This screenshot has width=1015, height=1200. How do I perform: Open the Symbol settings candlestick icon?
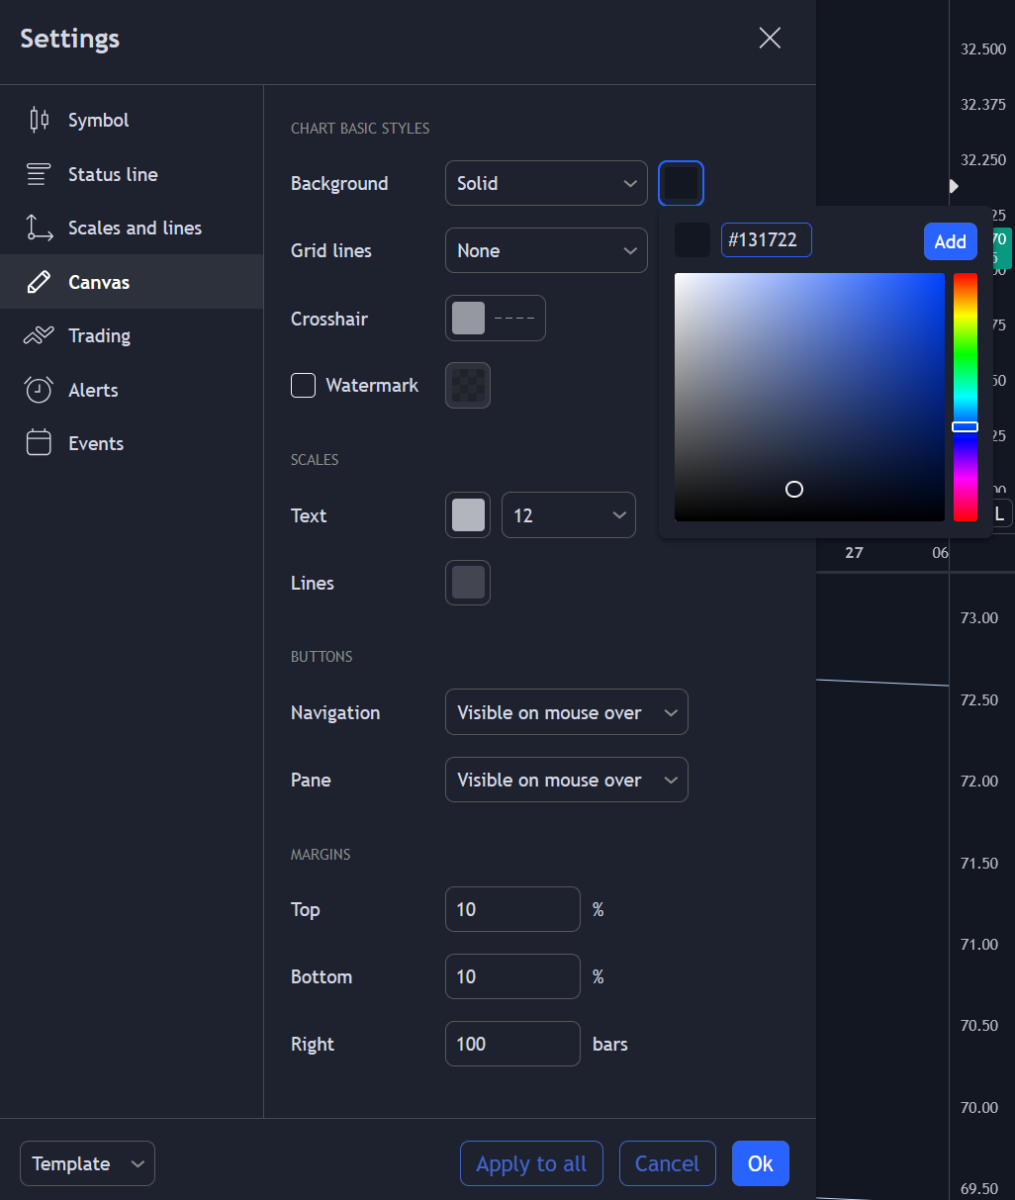(39, 120)
